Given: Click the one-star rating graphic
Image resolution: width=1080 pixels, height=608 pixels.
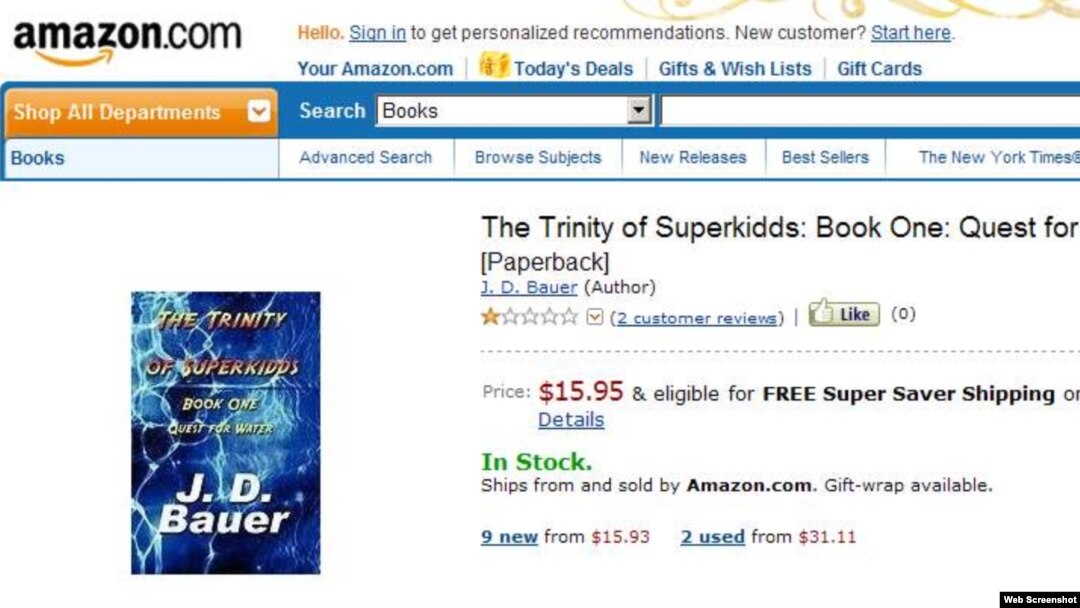Looking at the screenshot, I should pos(529,317).
